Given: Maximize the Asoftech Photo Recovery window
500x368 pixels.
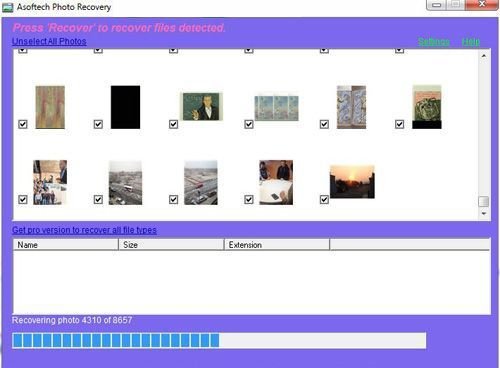Looking at the screenshot, I should tap(456, 5).
